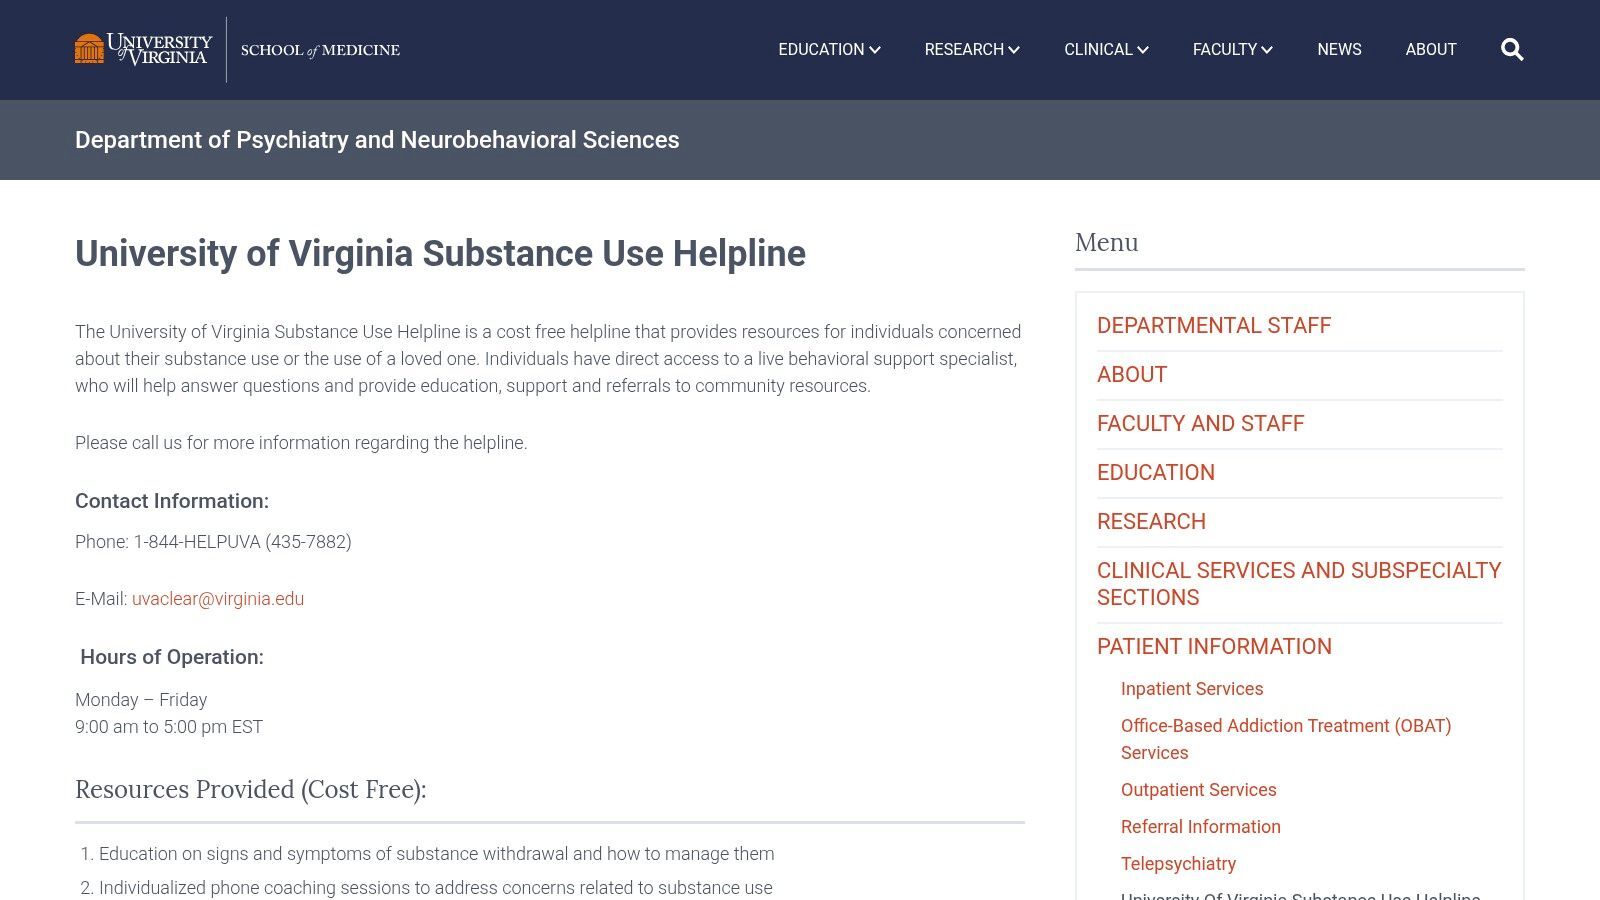
Task: Click the Contact Information heading
Action: (x=172, y=501)
